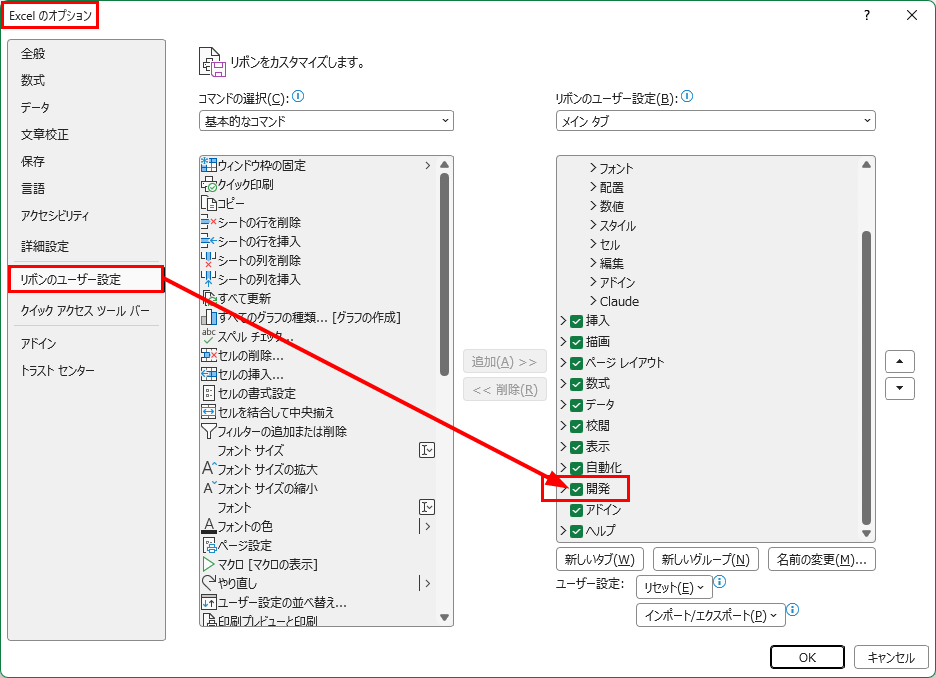Select セルの削除 command icon
936x678 pixels.
[208, 355]
